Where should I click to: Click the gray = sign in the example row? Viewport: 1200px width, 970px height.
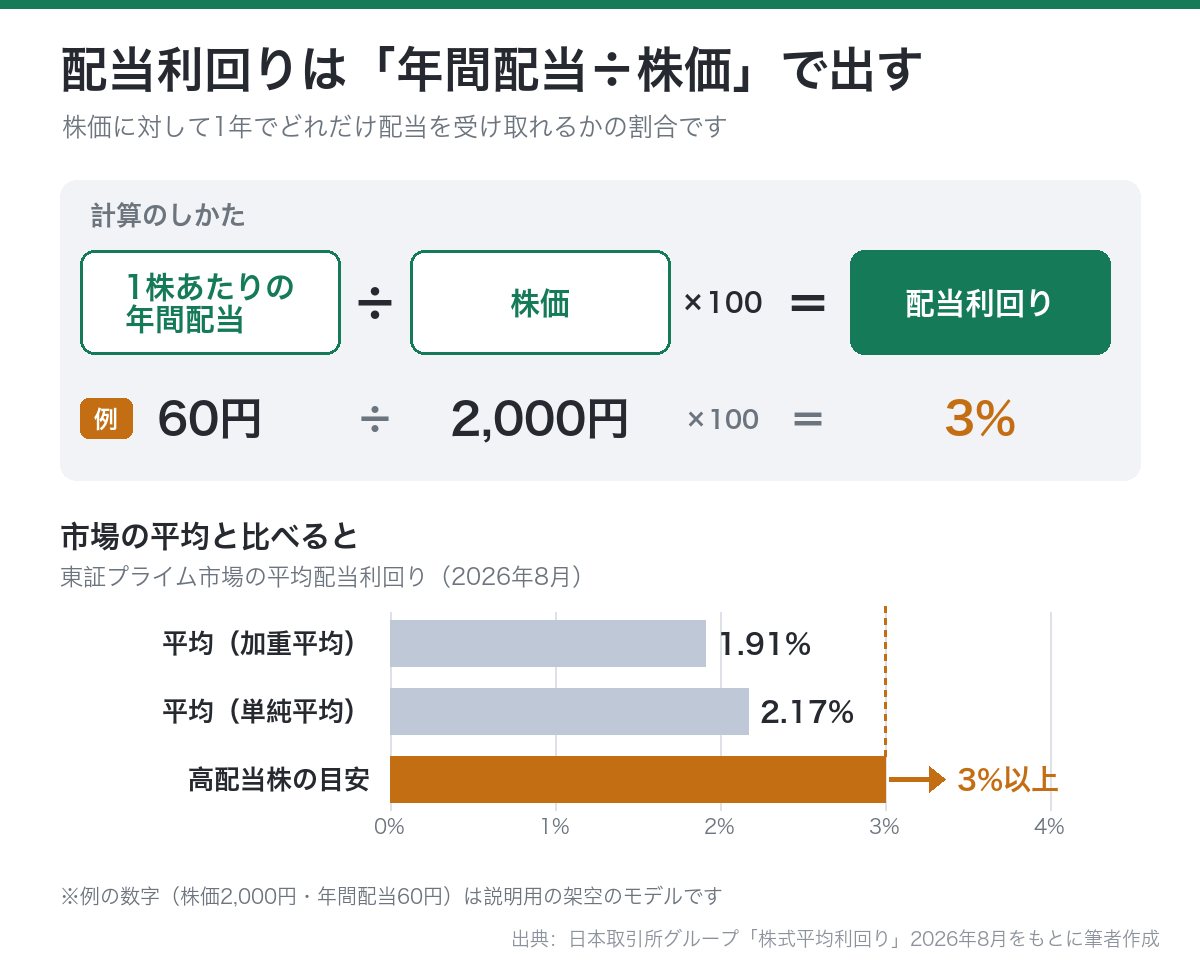click(x=808, y=420)
